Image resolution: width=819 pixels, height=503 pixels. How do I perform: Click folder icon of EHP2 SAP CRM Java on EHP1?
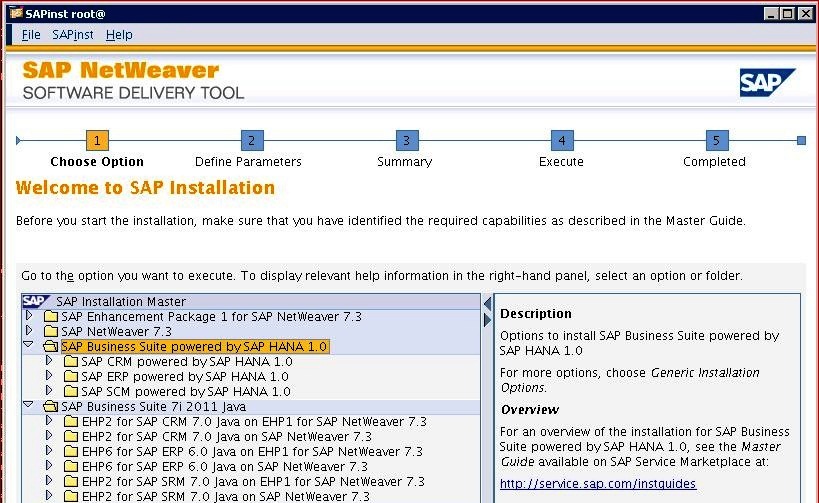tap(71, 422)
